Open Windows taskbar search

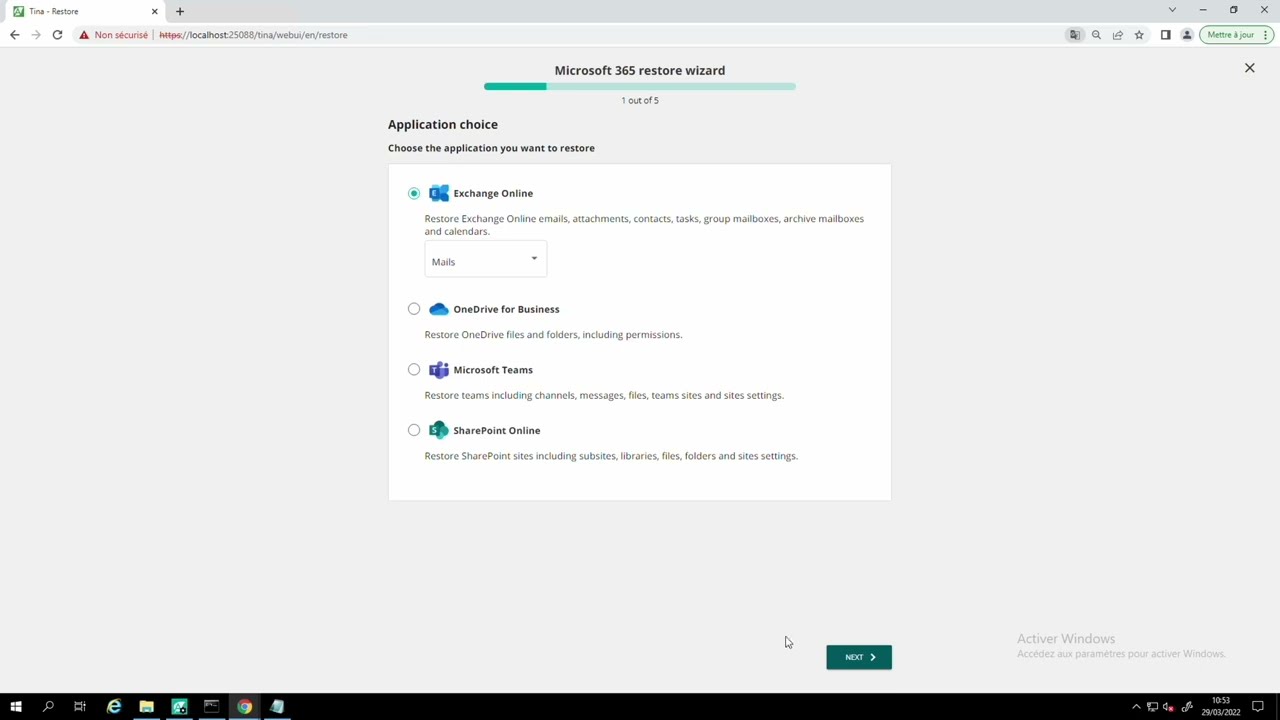48,707
